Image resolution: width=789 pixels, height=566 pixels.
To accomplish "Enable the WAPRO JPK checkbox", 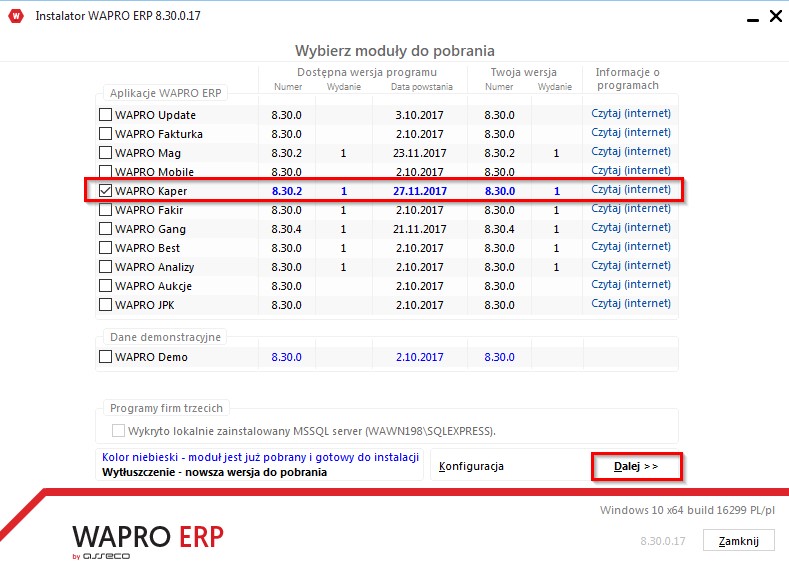I will click(105, 305).
